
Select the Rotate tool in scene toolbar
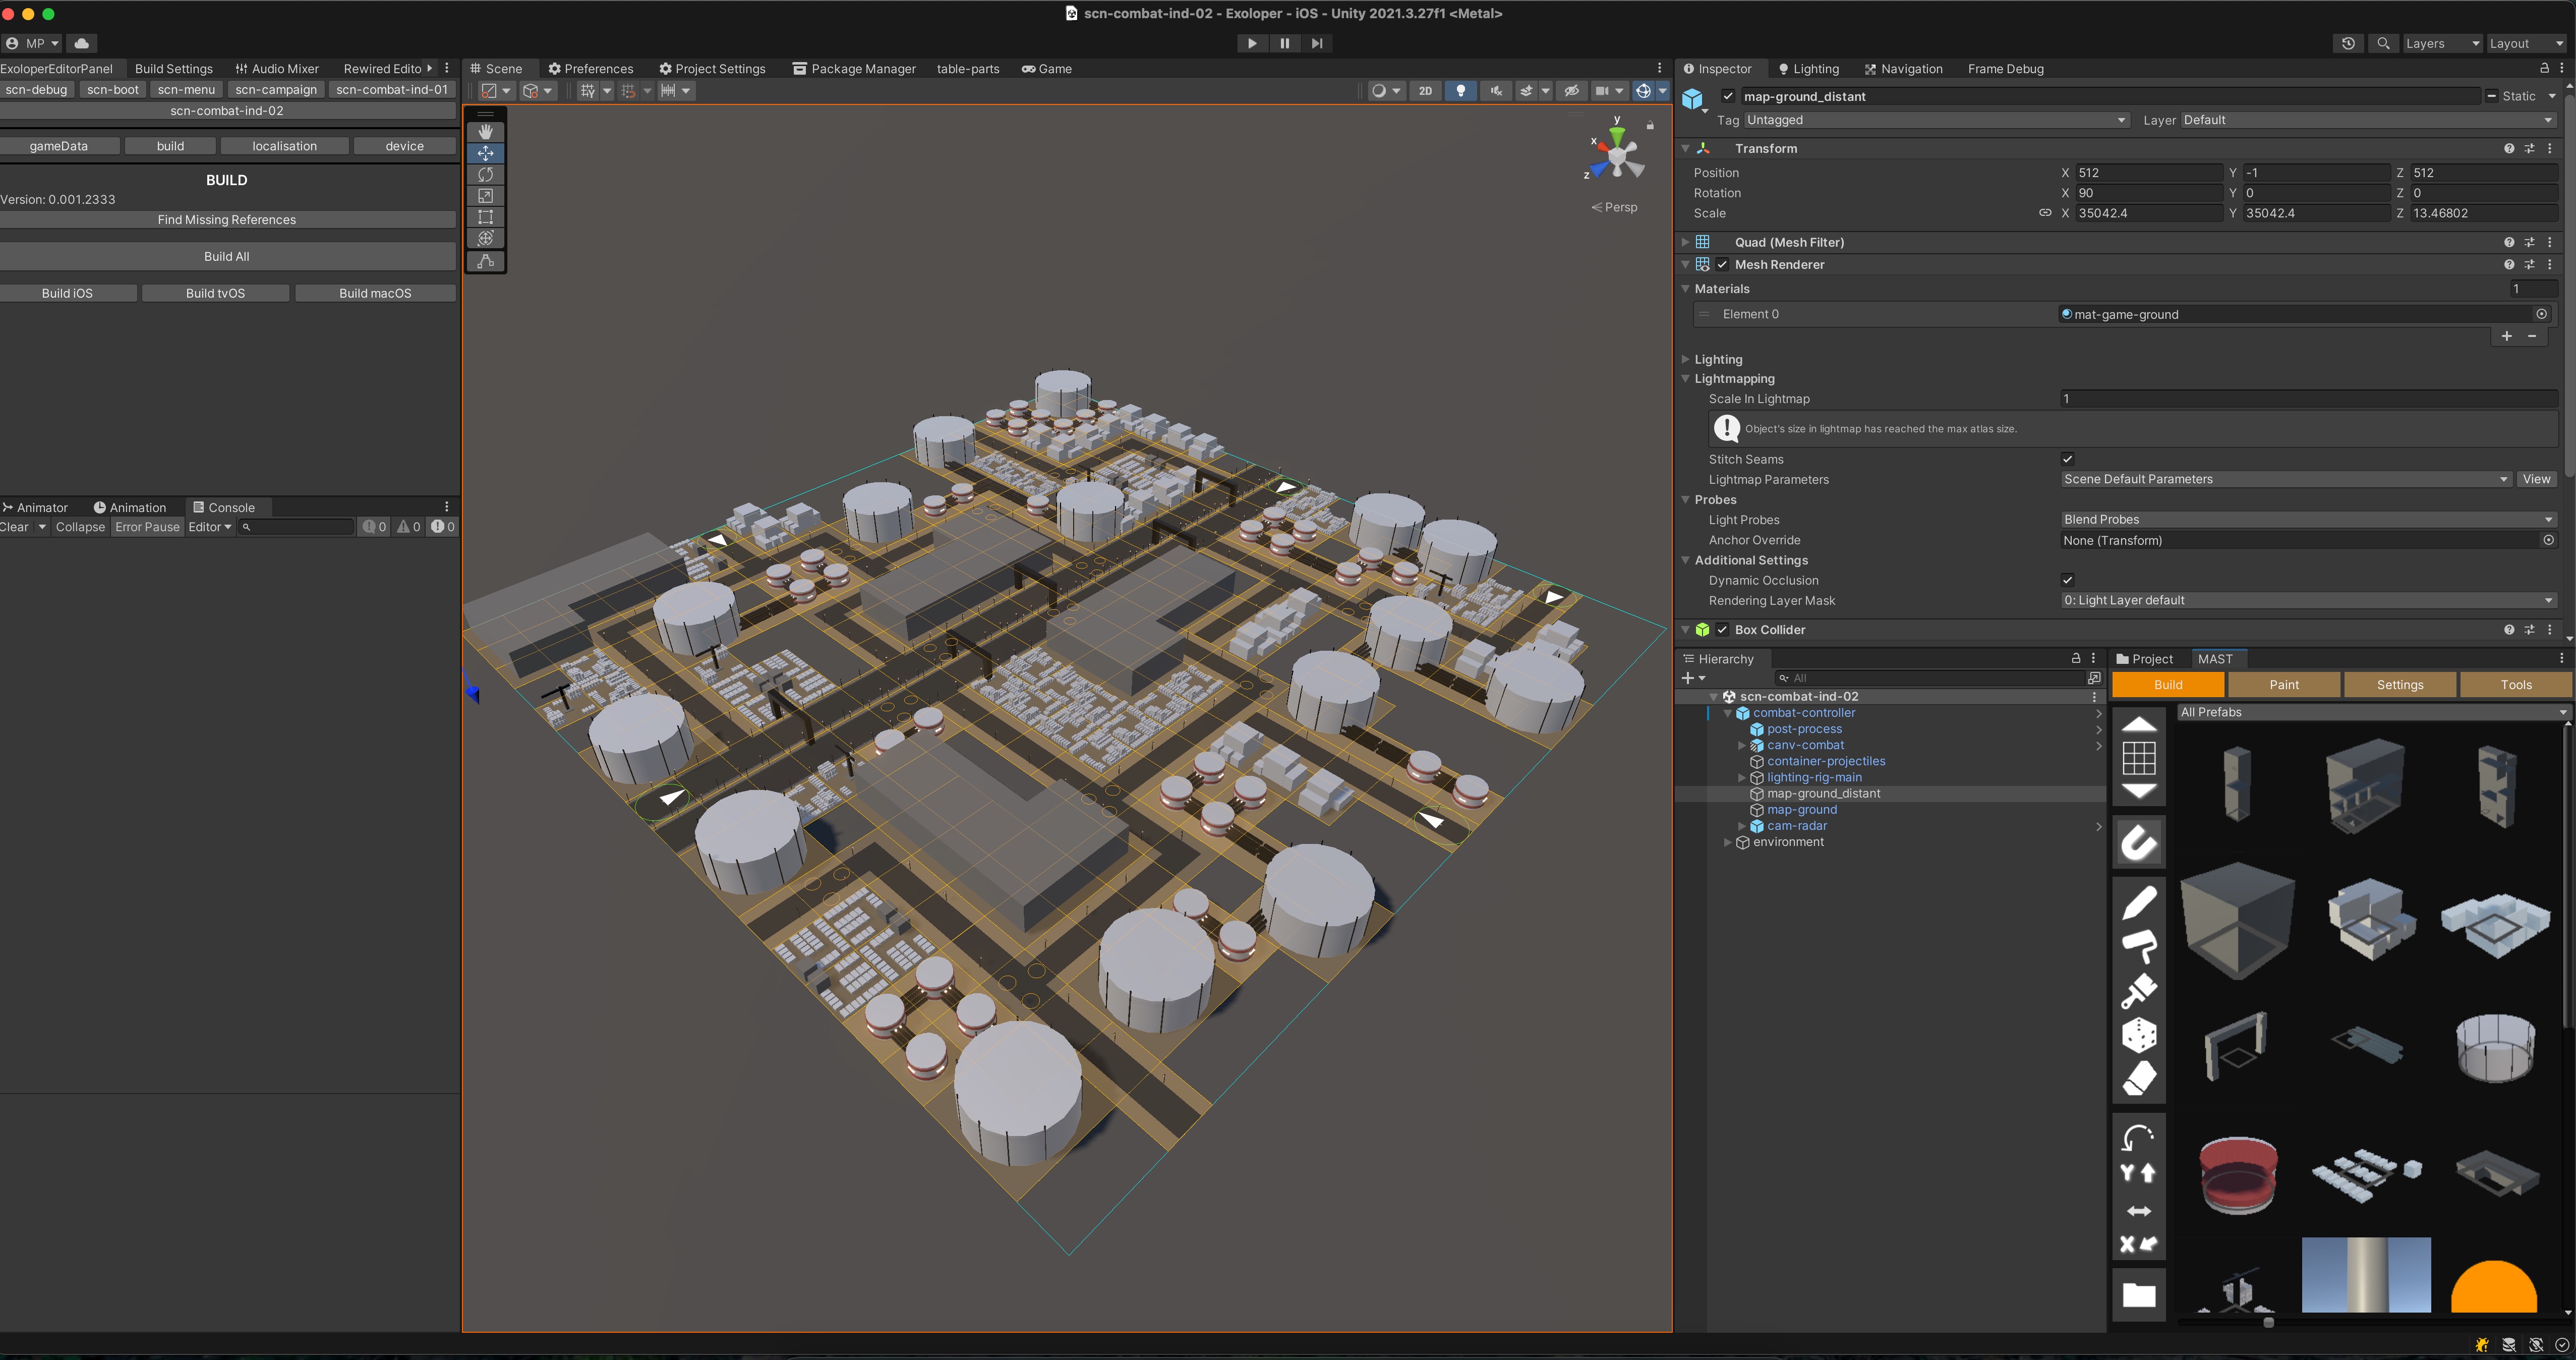(x=485, y=174)
